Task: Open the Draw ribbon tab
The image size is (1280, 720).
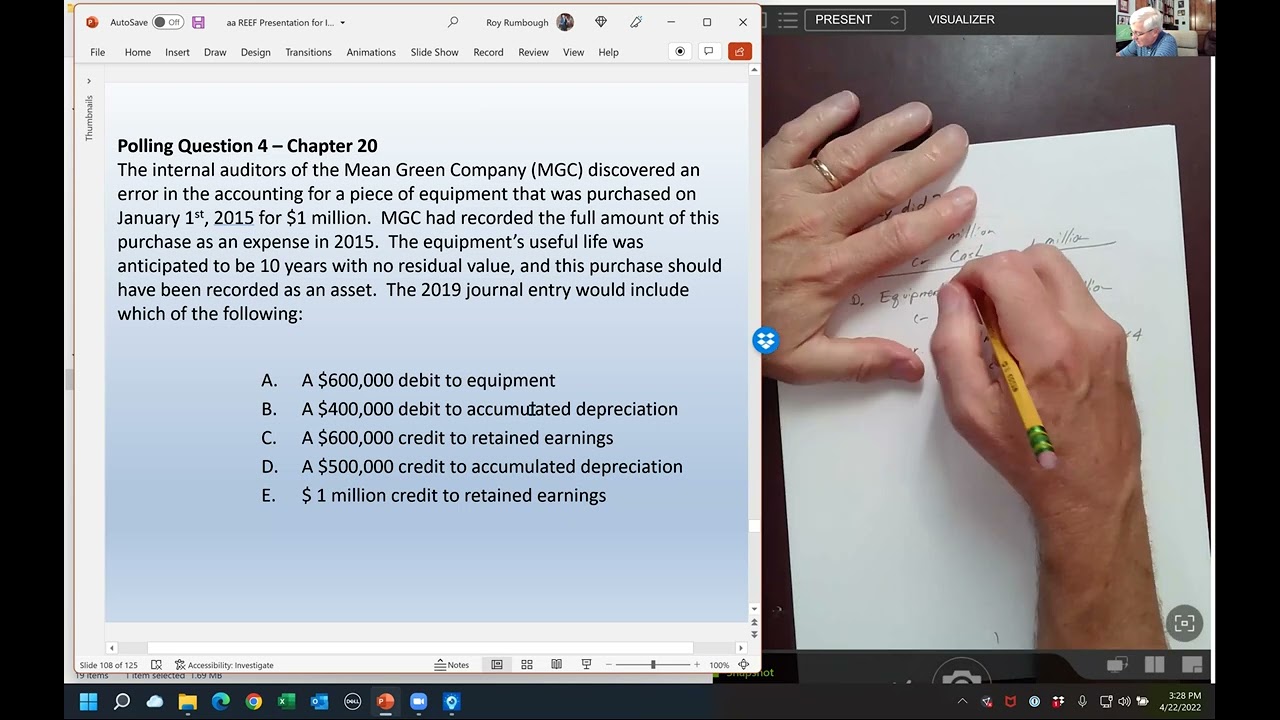Action: 215,52
